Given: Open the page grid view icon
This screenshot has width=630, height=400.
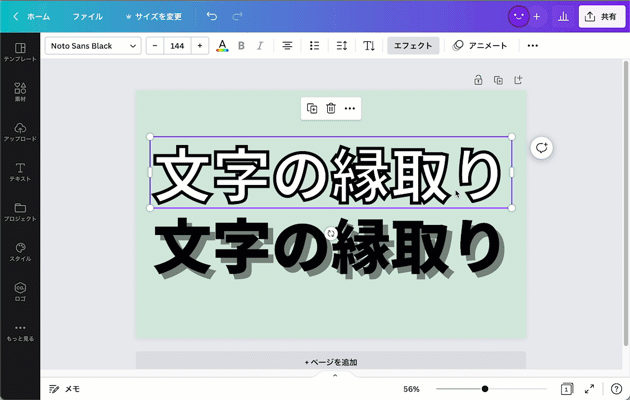Looking at the screenshot, I should coord(567,389).
